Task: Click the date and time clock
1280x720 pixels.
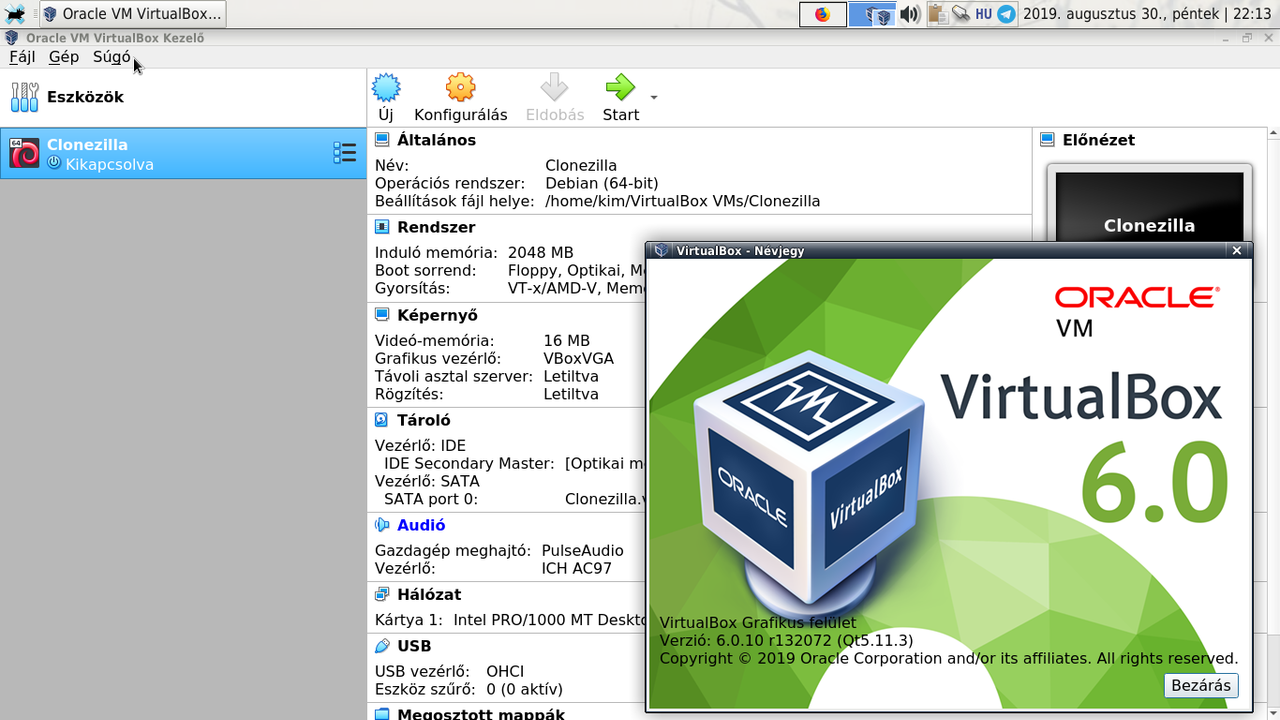Action: [1148, 14]
